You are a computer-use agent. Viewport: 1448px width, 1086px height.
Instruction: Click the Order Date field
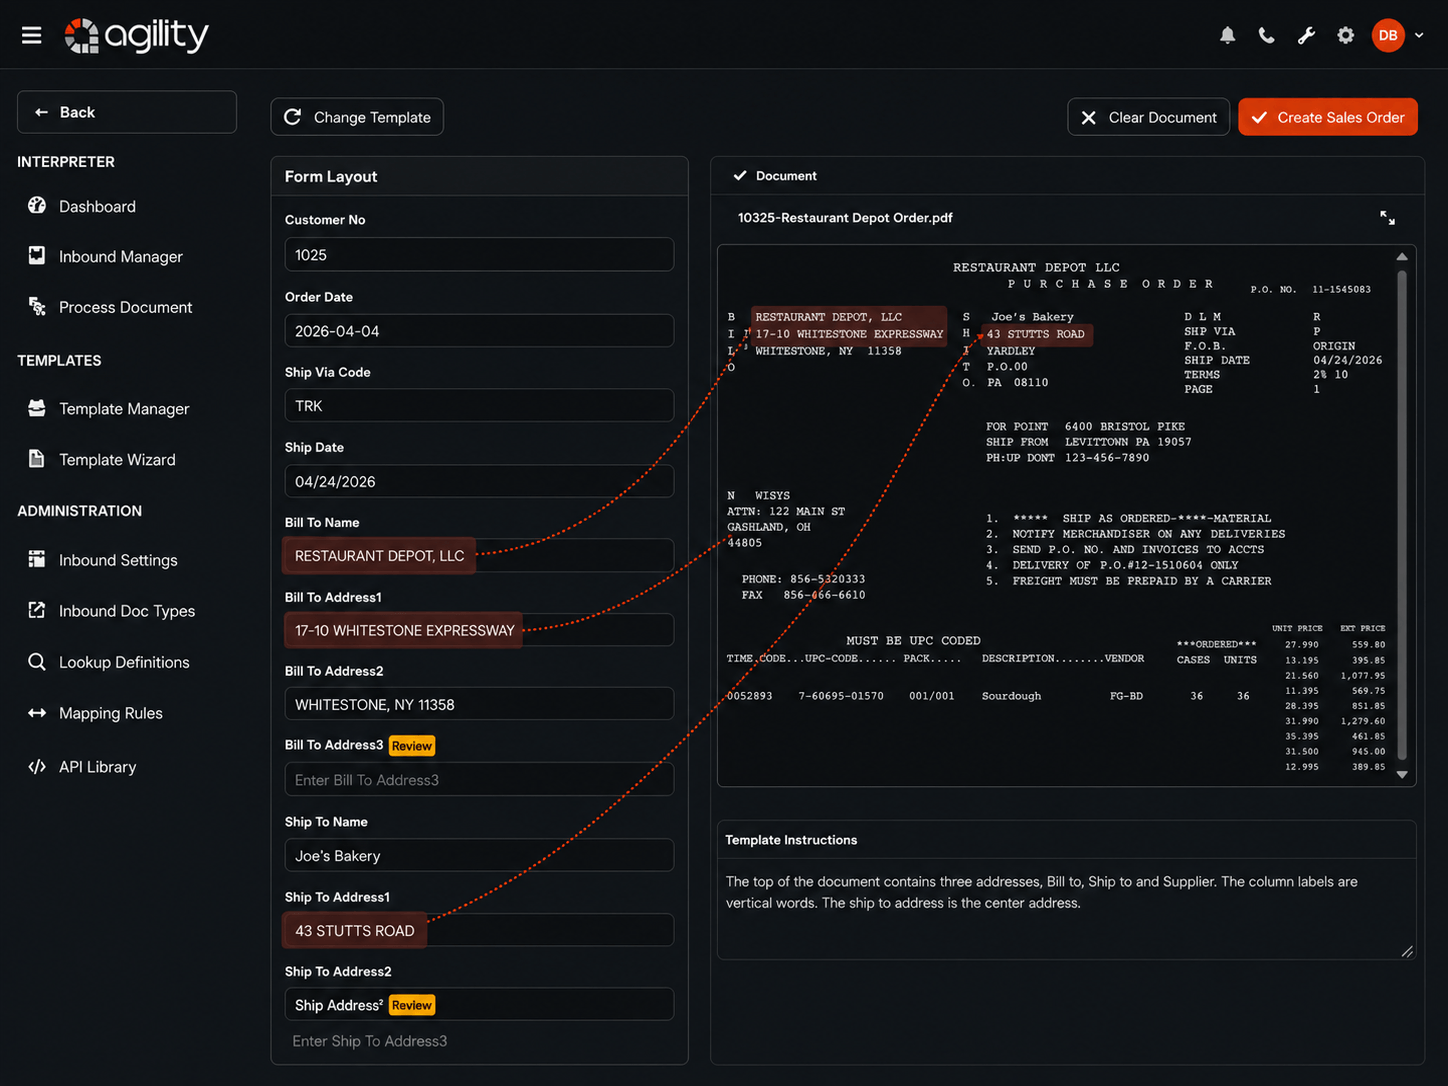[x=479, y=330]
